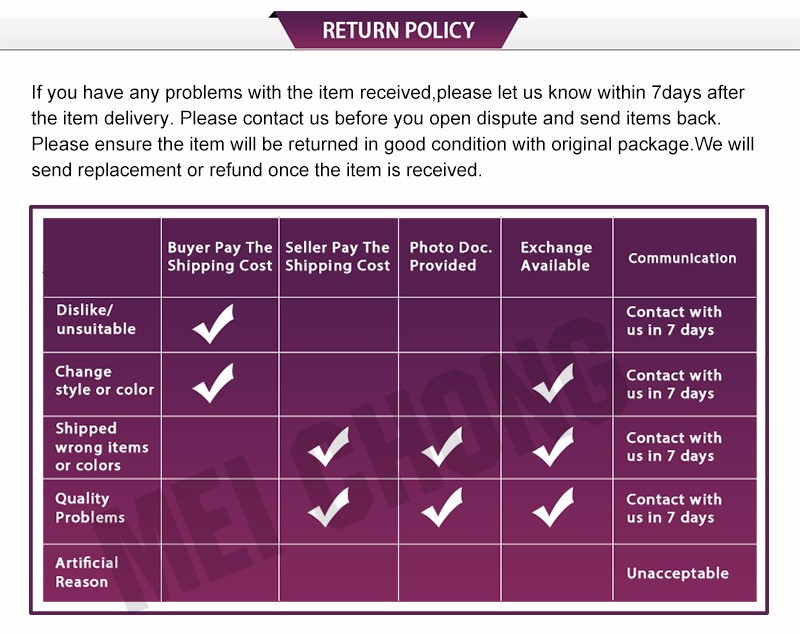Click the checkmark for Dislike/unsuitable buyer pays shipping
Image resolution: width=800 pixels, height=634 pixels.
pos(213,323)
